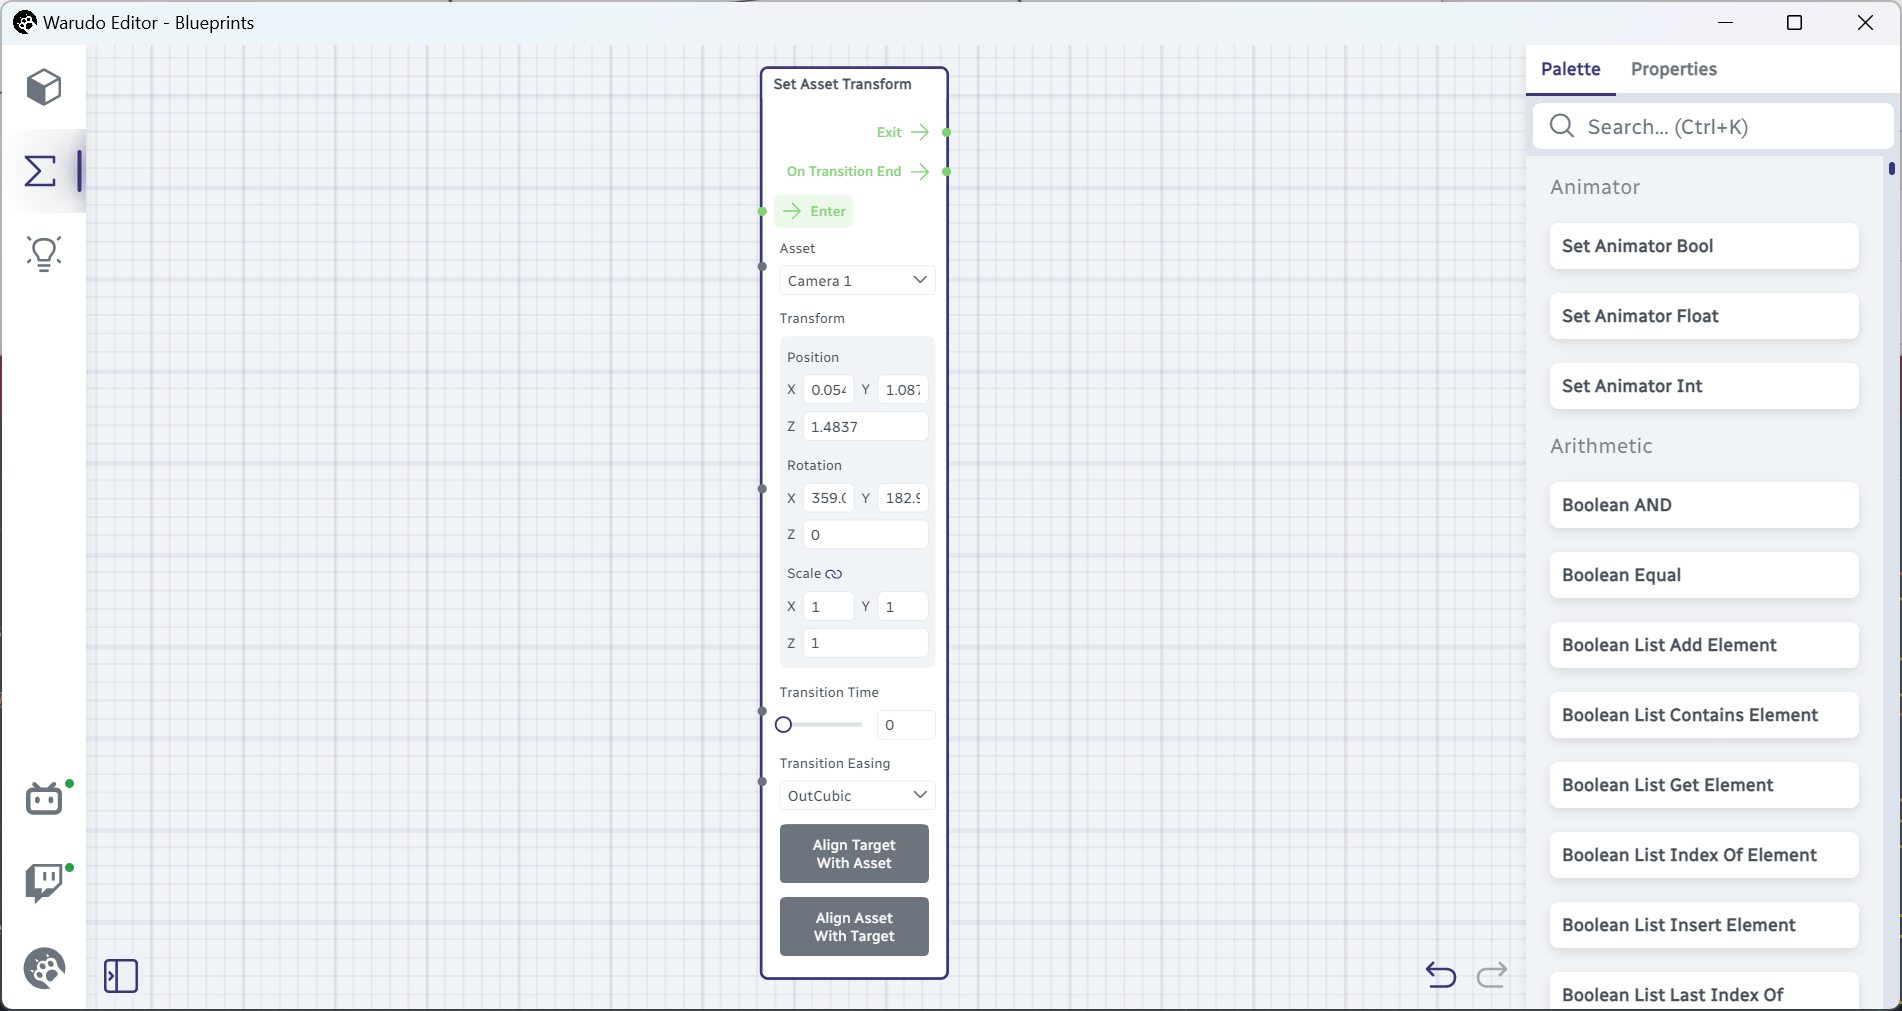1902x1011 pixels.
Task: Switch to the Properties tab
Action: coord(1674,69)
